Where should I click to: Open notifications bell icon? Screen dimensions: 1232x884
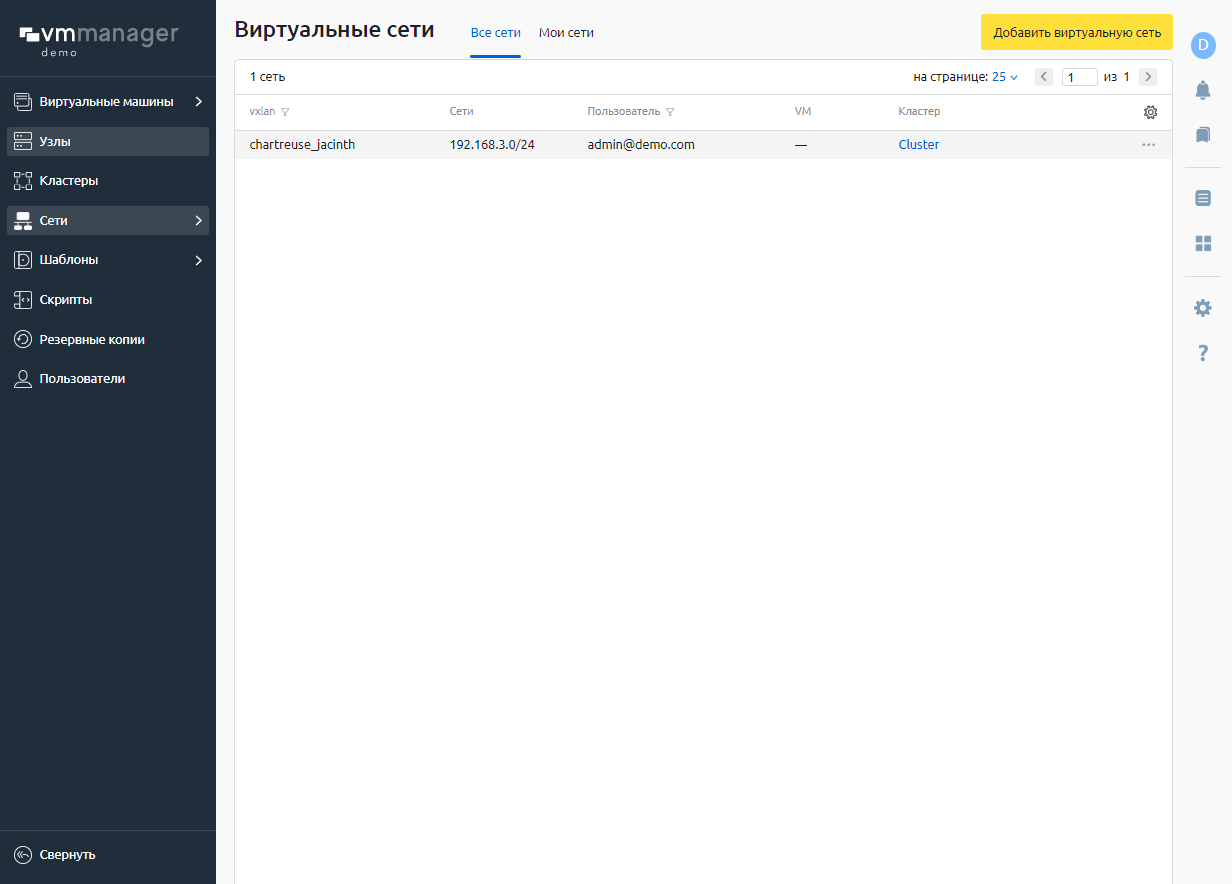(1203, 90)
